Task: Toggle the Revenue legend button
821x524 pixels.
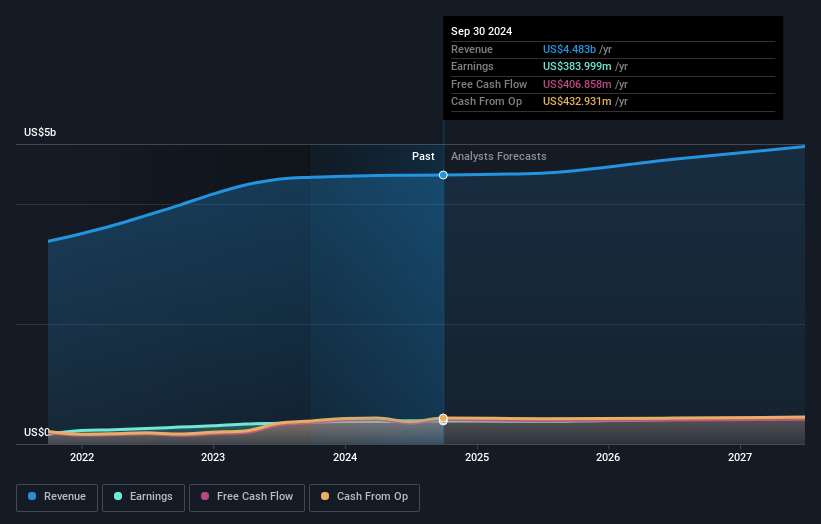Action: pos(57,497)
